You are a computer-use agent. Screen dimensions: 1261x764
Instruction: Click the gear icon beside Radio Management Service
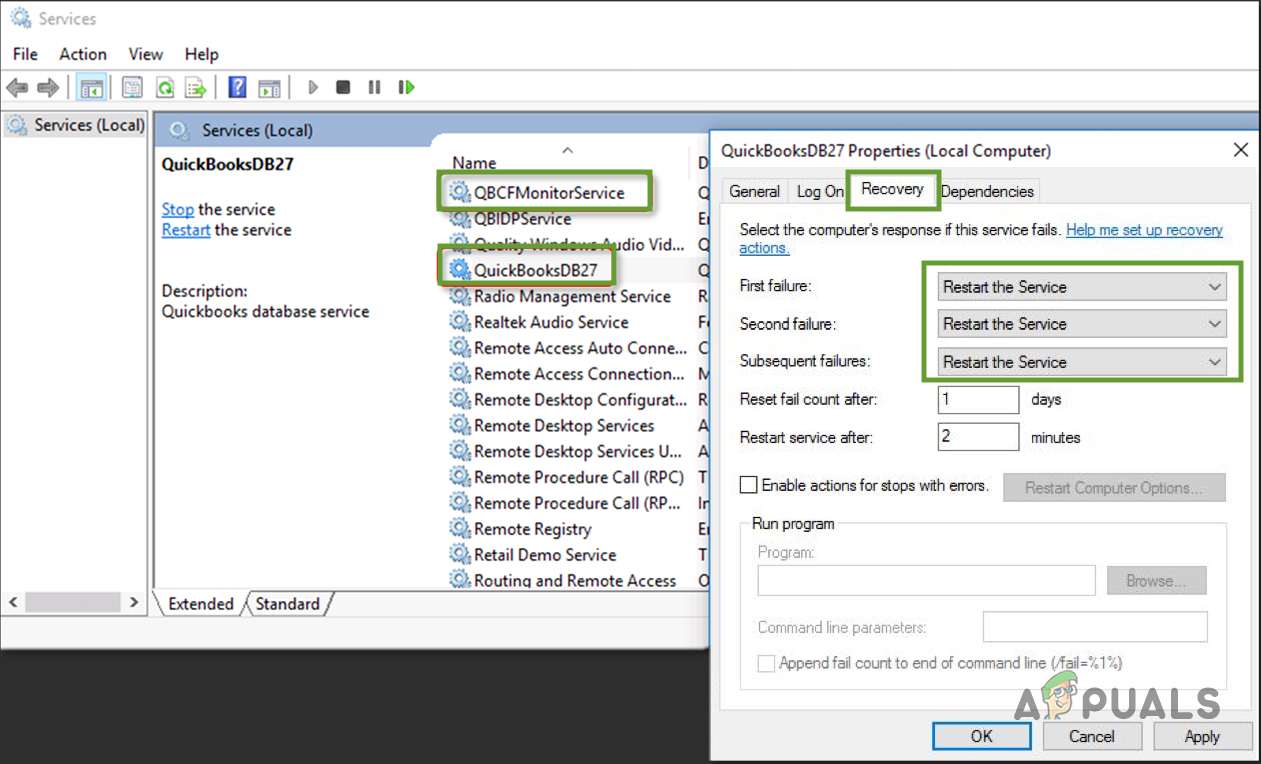pyautogui.click(x=459, y=296)
